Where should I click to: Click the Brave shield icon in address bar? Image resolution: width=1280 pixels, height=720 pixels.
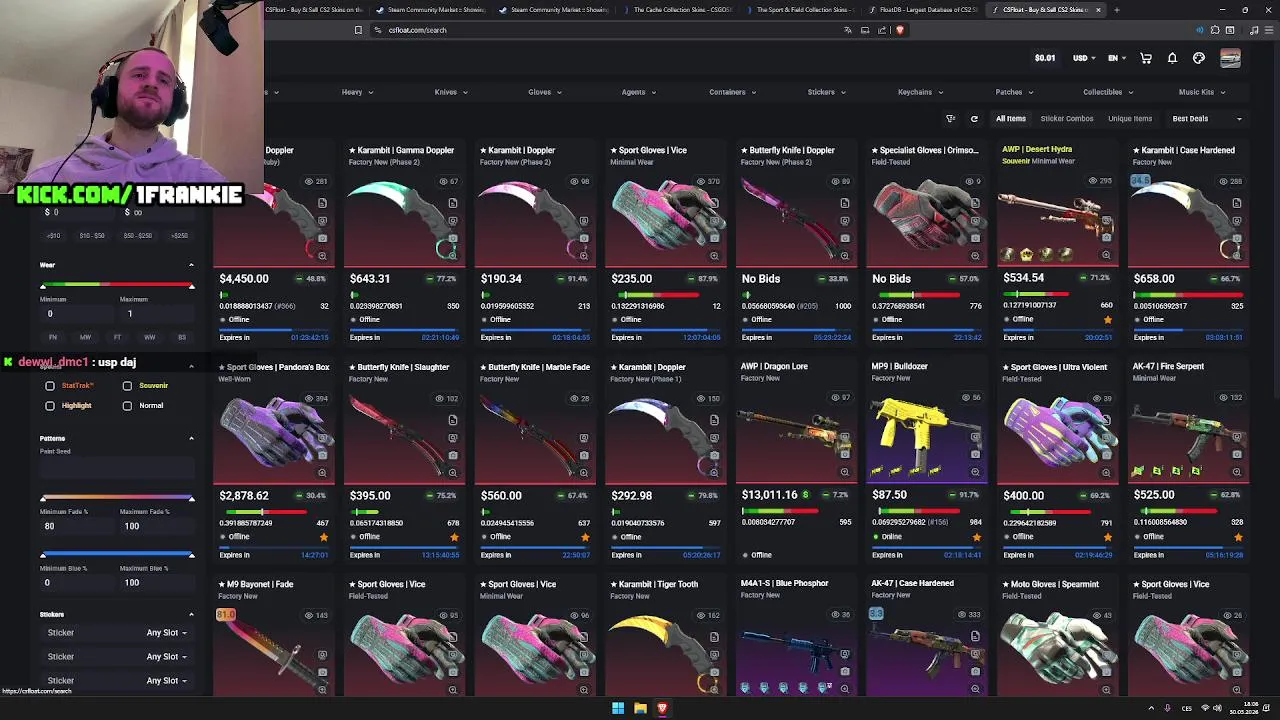click(899, 30)
